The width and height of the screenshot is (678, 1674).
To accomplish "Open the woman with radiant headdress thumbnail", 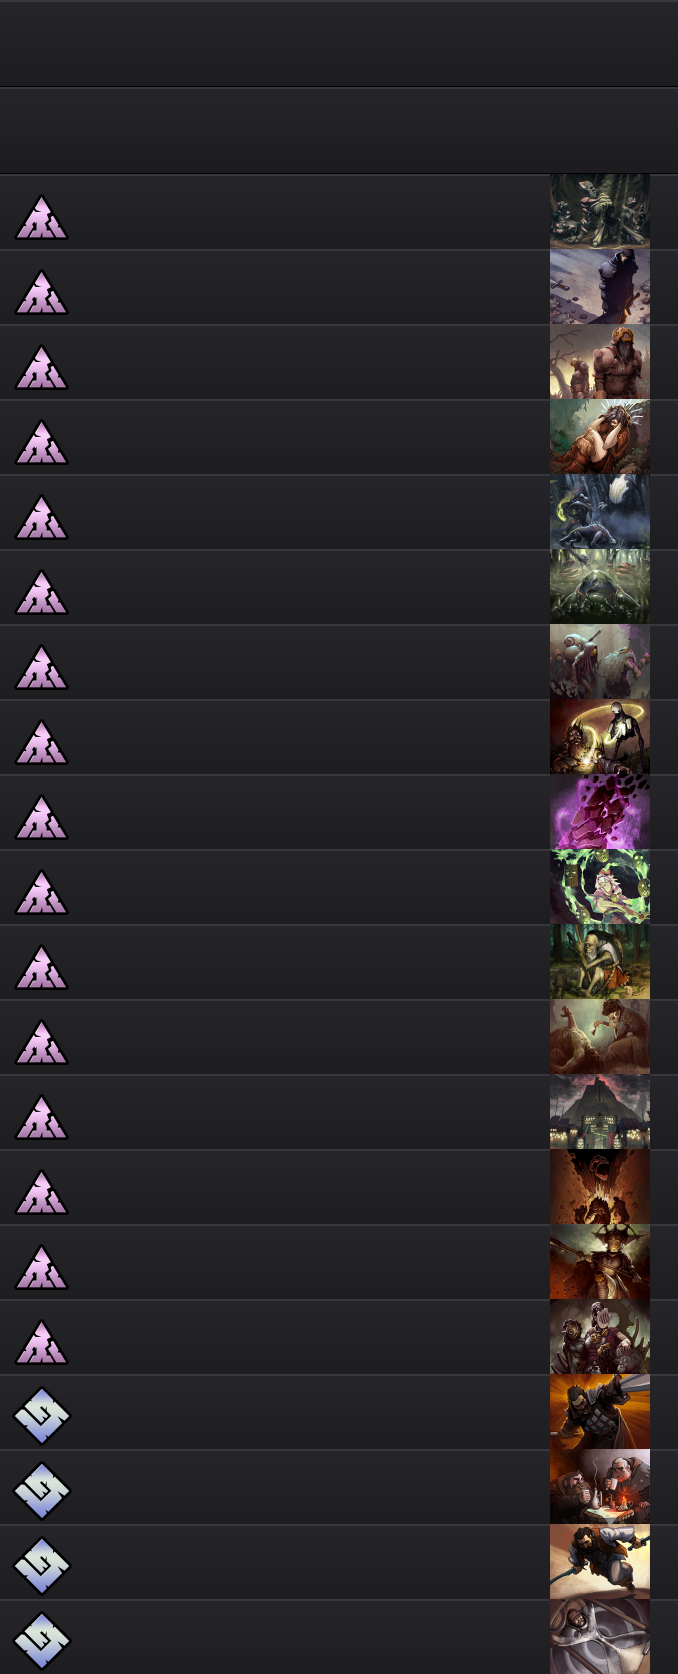I will click(600, 437).
